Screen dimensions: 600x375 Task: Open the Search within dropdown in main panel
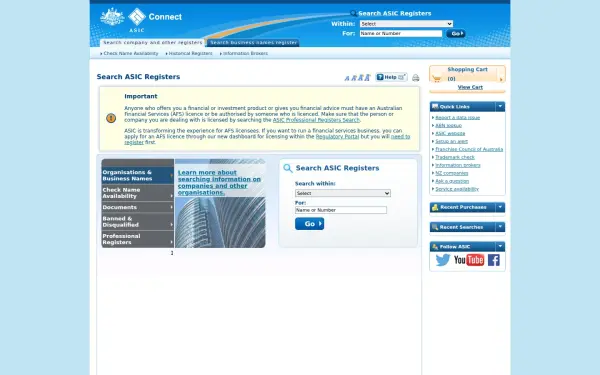click(x=343, y=193)
